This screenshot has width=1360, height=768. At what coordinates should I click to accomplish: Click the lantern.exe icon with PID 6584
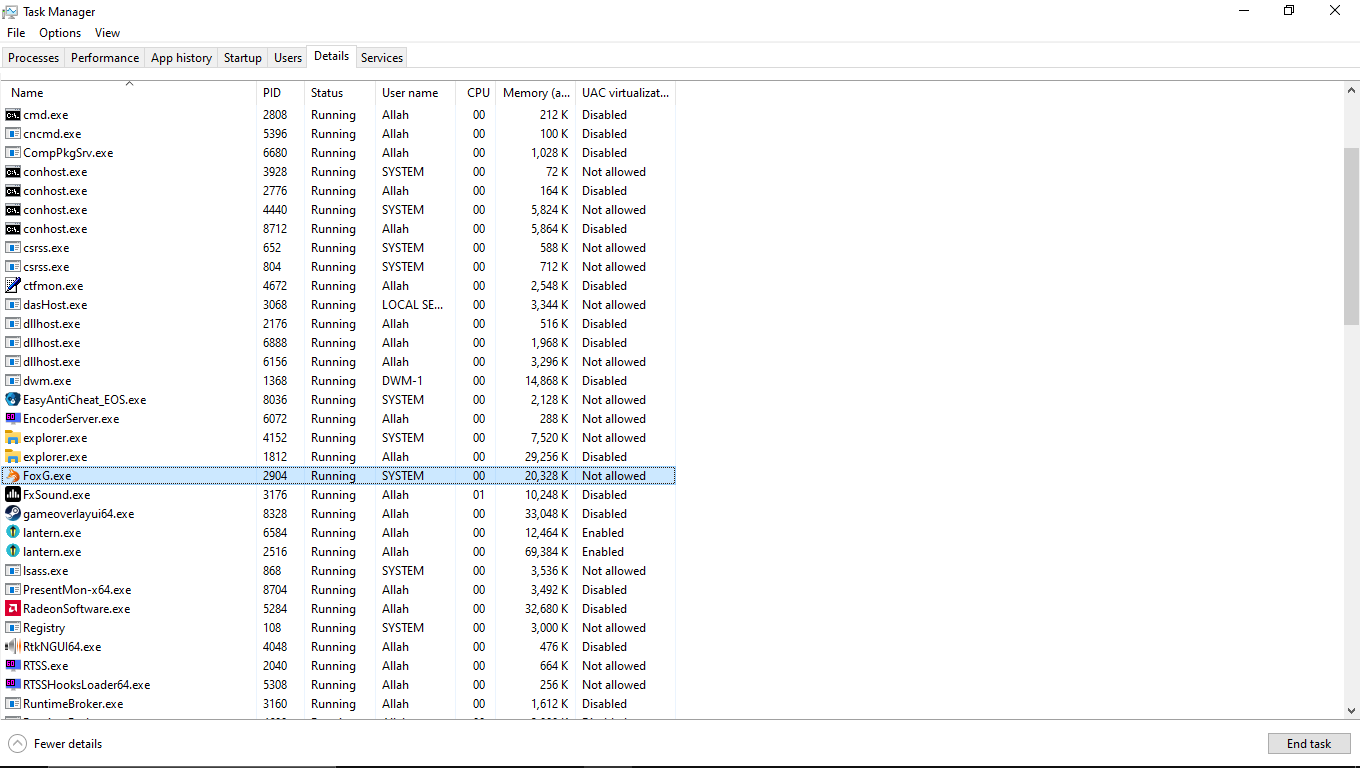pyautogui.click(x=13, y=533)
